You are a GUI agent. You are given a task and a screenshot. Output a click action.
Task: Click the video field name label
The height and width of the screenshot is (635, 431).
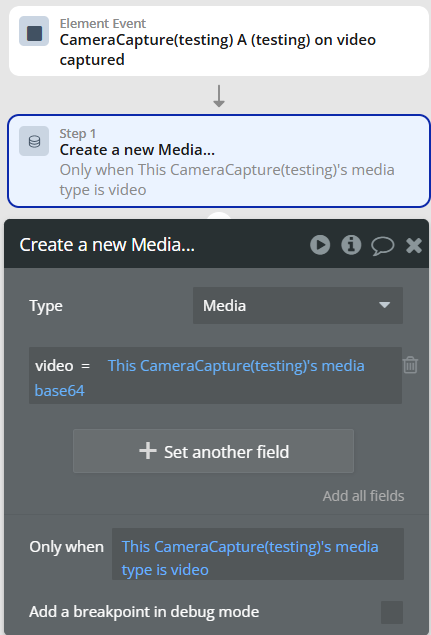pyautogui.click(x=54, y=366)
